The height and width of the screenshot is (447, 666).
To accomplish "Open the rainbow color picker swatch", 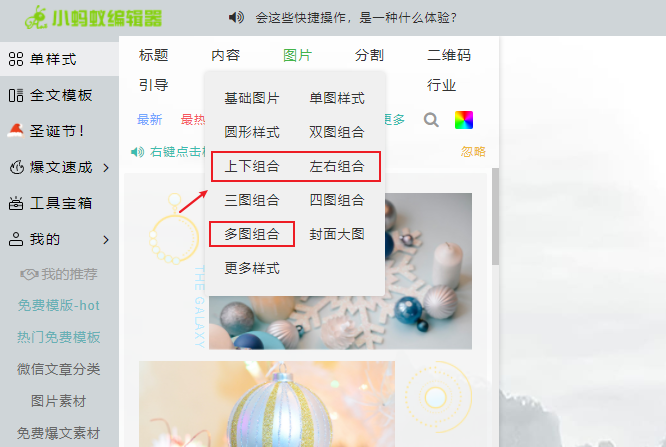I will [464, 120].
